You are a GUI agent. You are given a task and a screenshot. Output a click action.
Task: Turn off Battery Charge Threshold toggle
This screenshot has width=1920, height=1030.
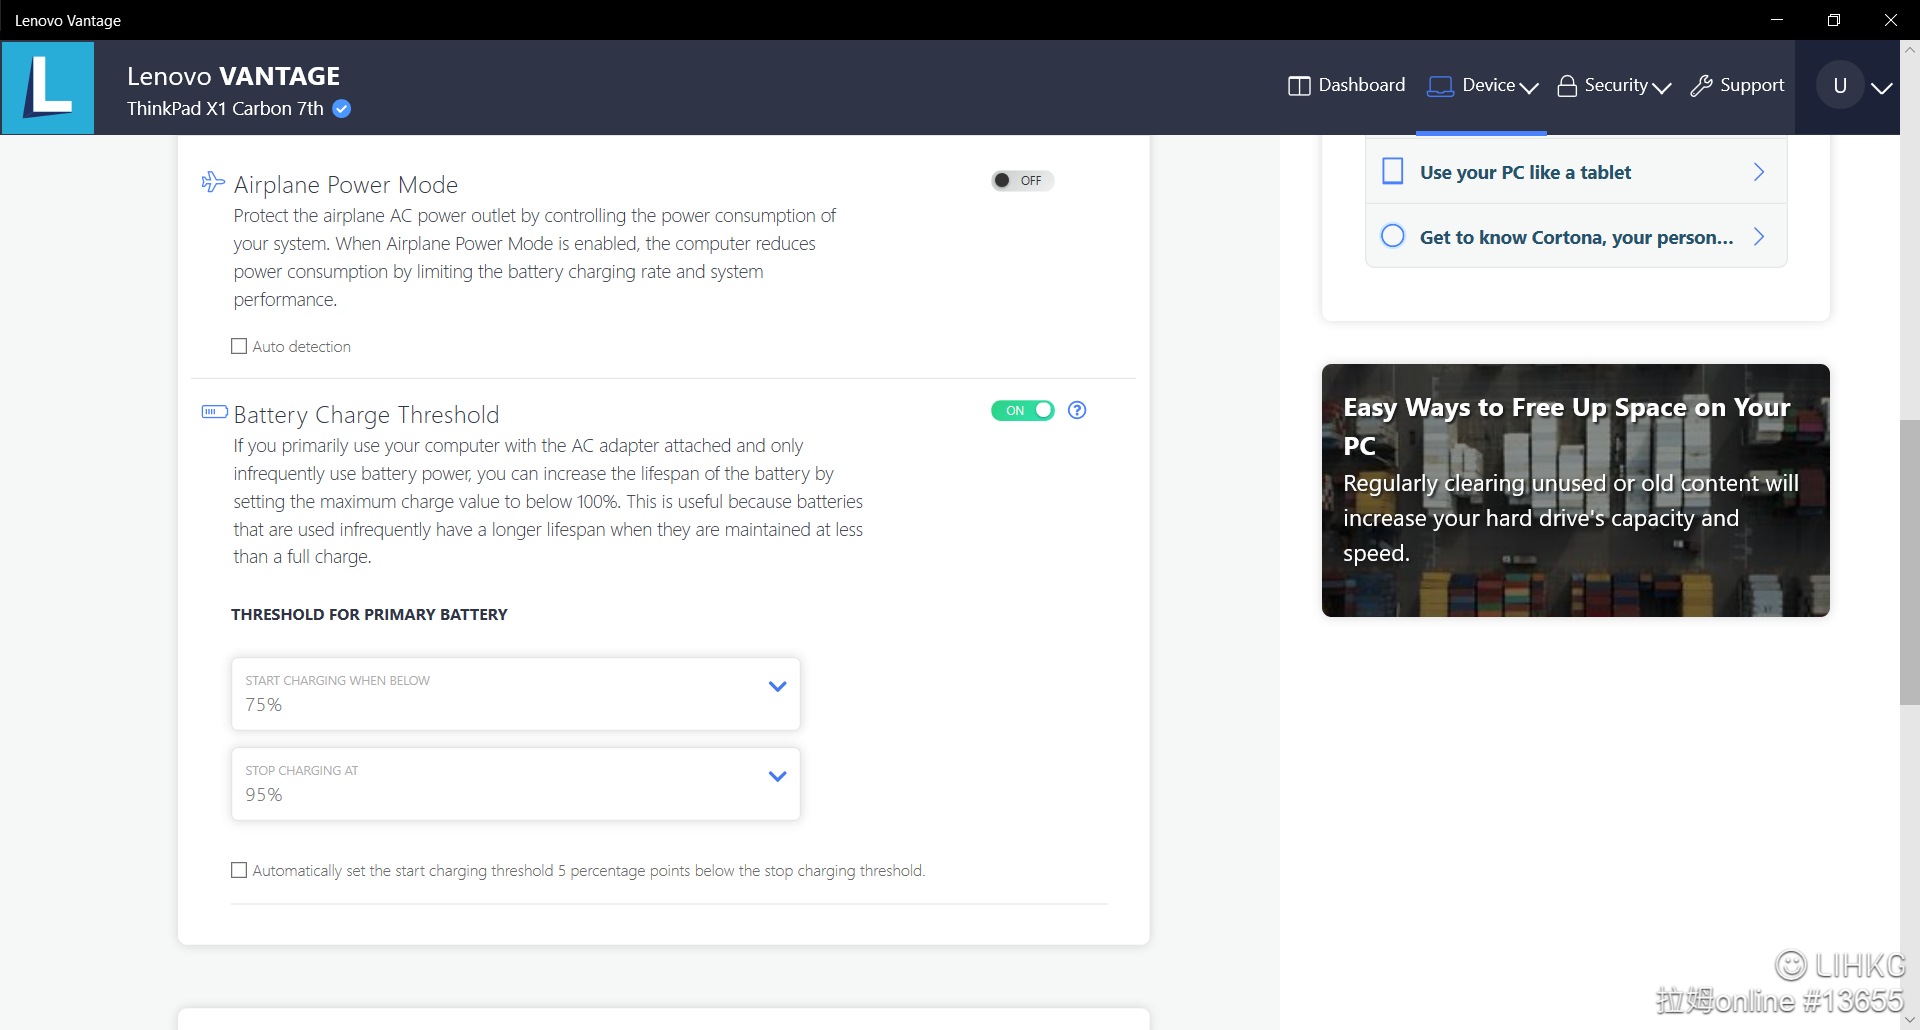coord(1022,410)
